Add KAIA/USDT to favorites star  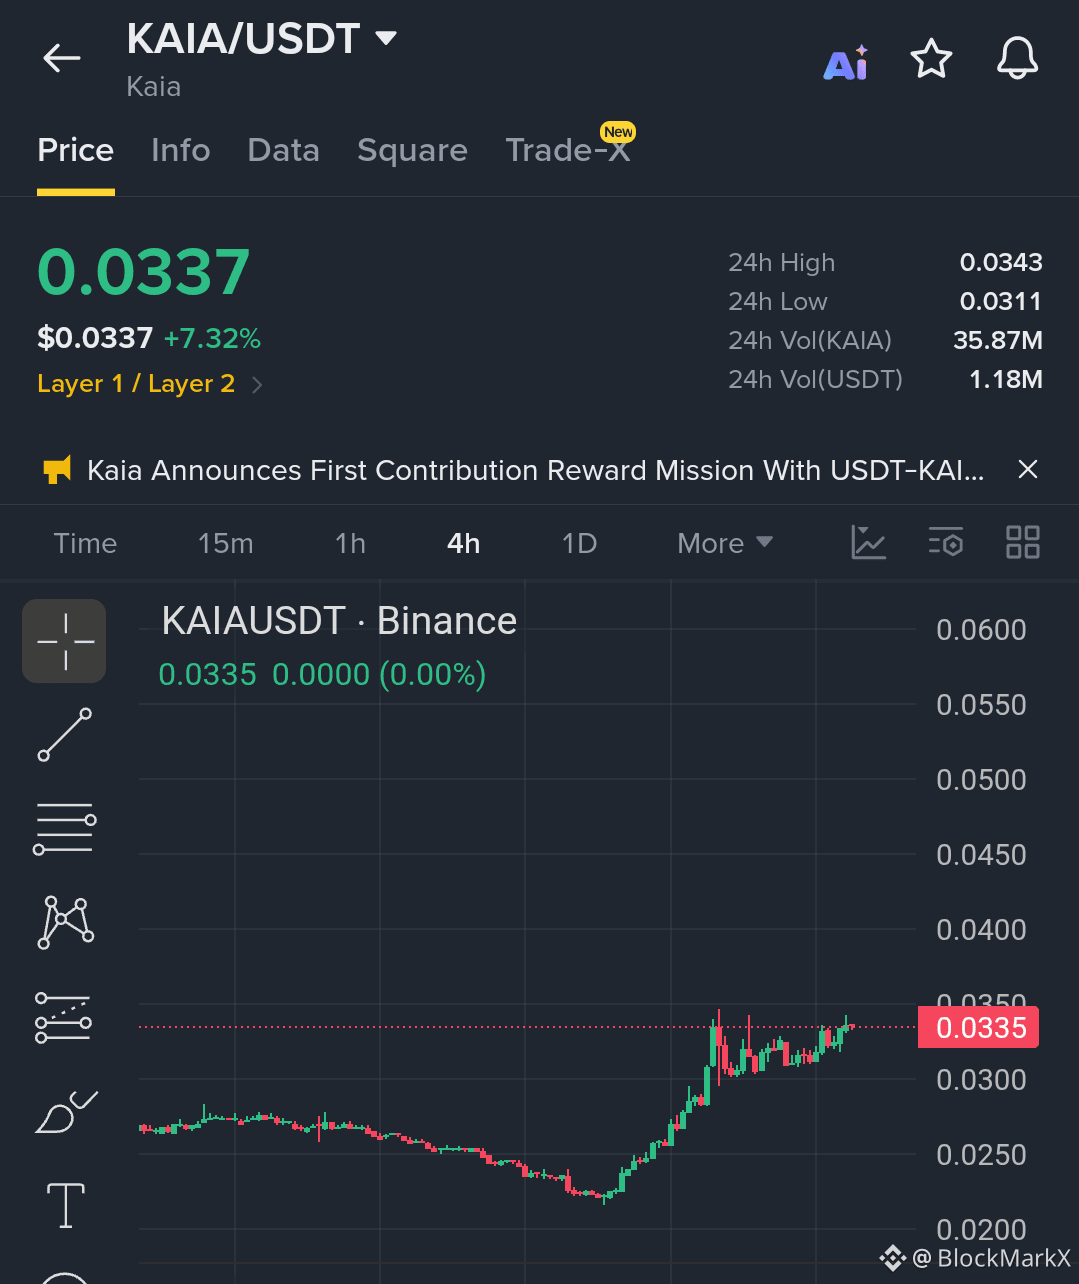tap(931, 59)
